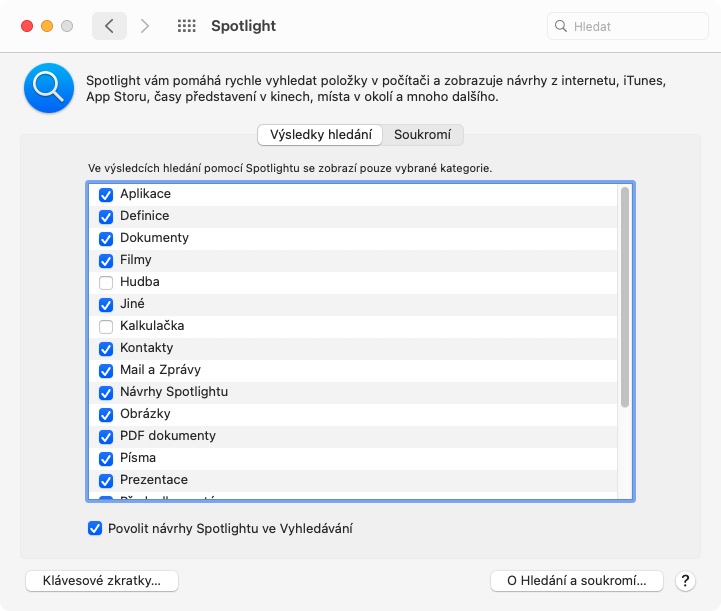Viewport: 721px width, 611px height.
Task: Click the back arrow in the toolbar
Action: pos(109,26)
